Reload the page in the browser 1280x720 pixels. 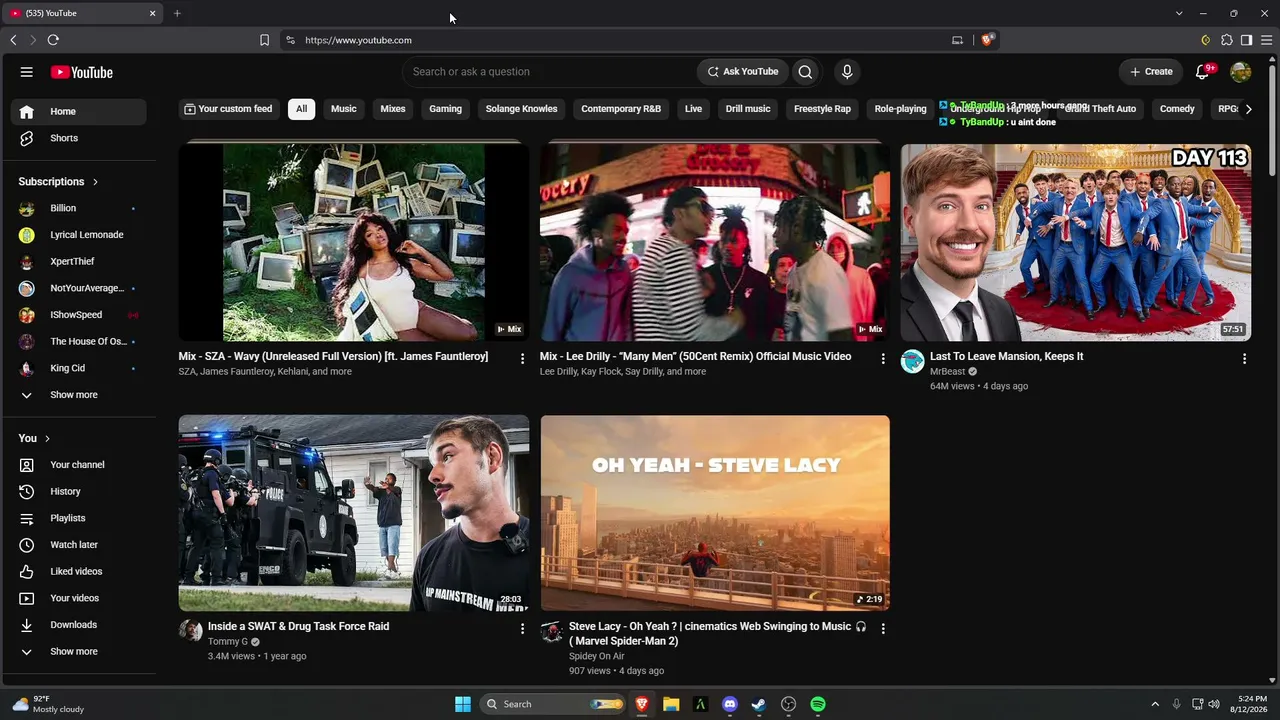(53, 40)
